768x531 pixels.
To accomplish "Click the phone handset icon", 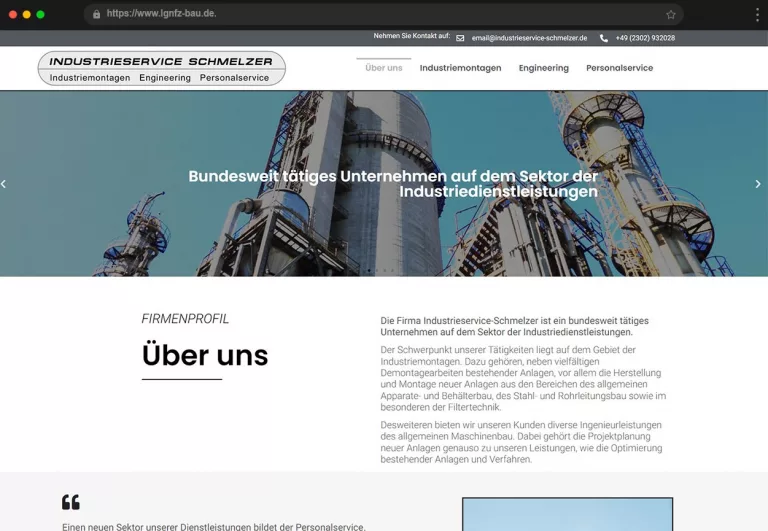I will pyautogui.click(x=604, y=38).
